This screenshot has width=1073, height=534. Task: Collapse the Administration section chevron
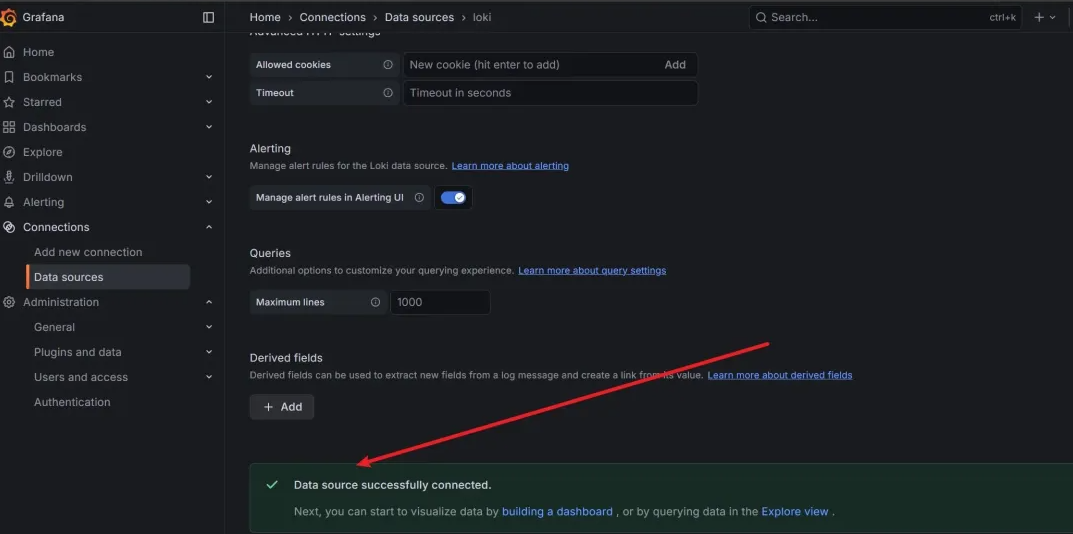tap(209, 302)
